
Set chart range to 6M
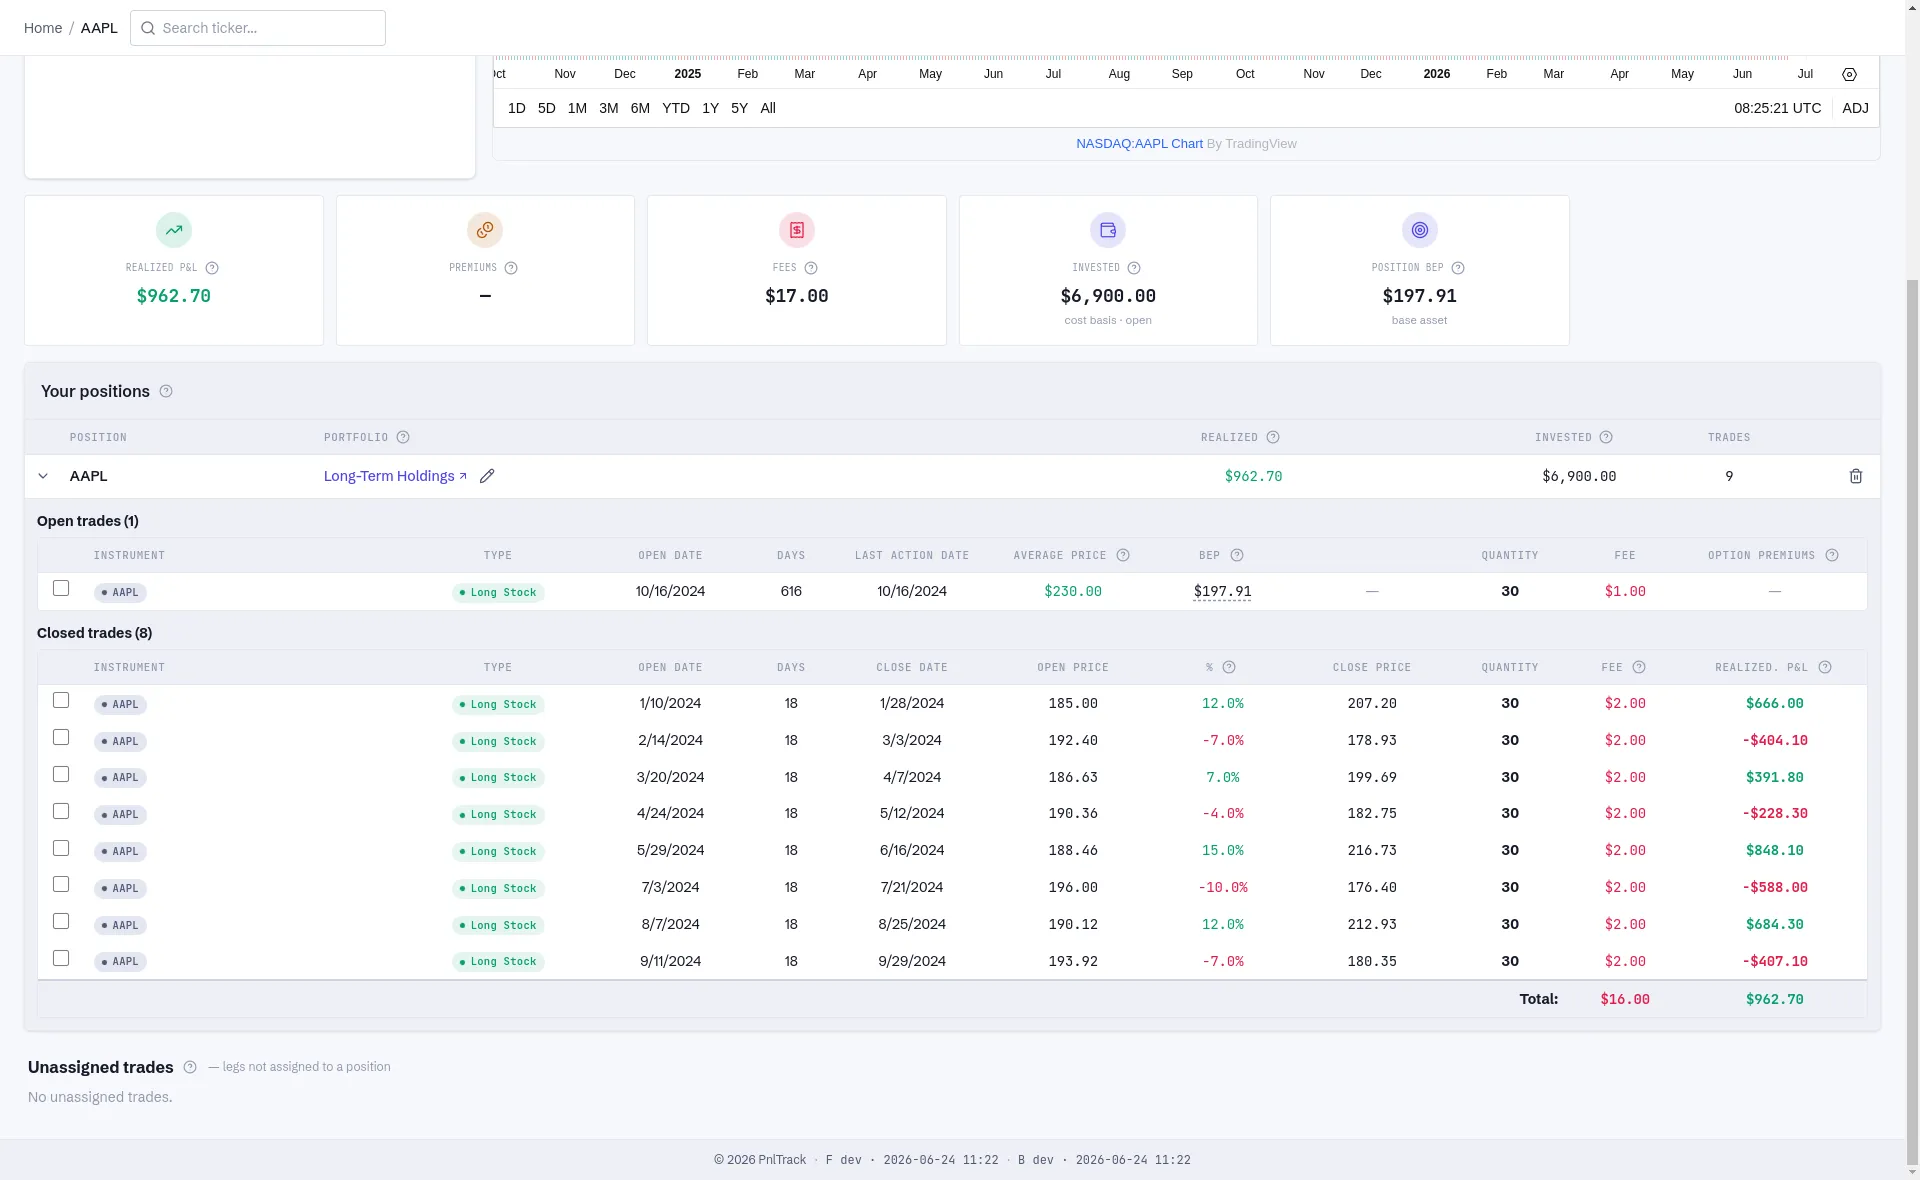pos(640,108)
